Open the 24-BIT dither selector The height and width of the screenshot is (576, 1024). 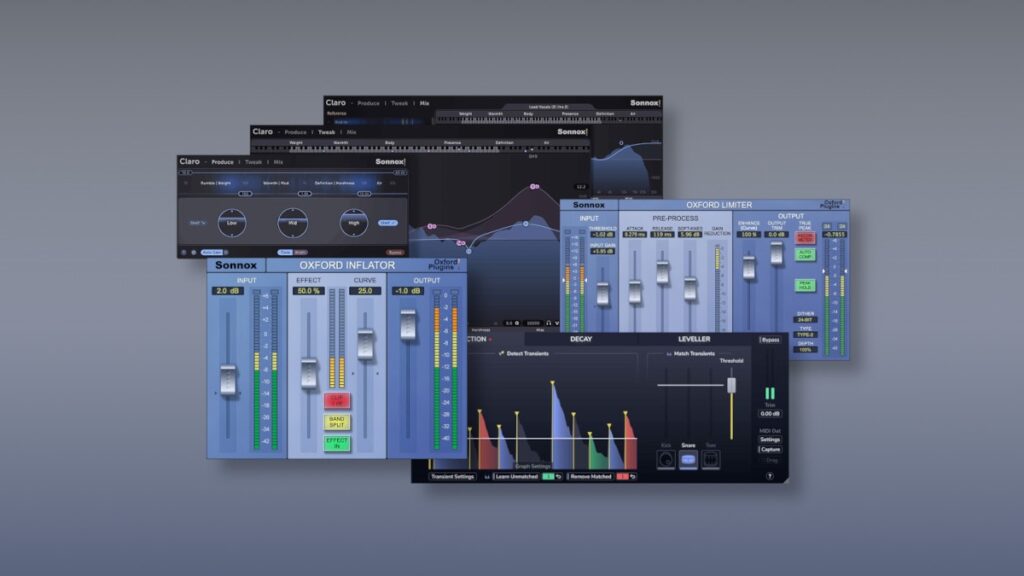(x=804, y=319)
